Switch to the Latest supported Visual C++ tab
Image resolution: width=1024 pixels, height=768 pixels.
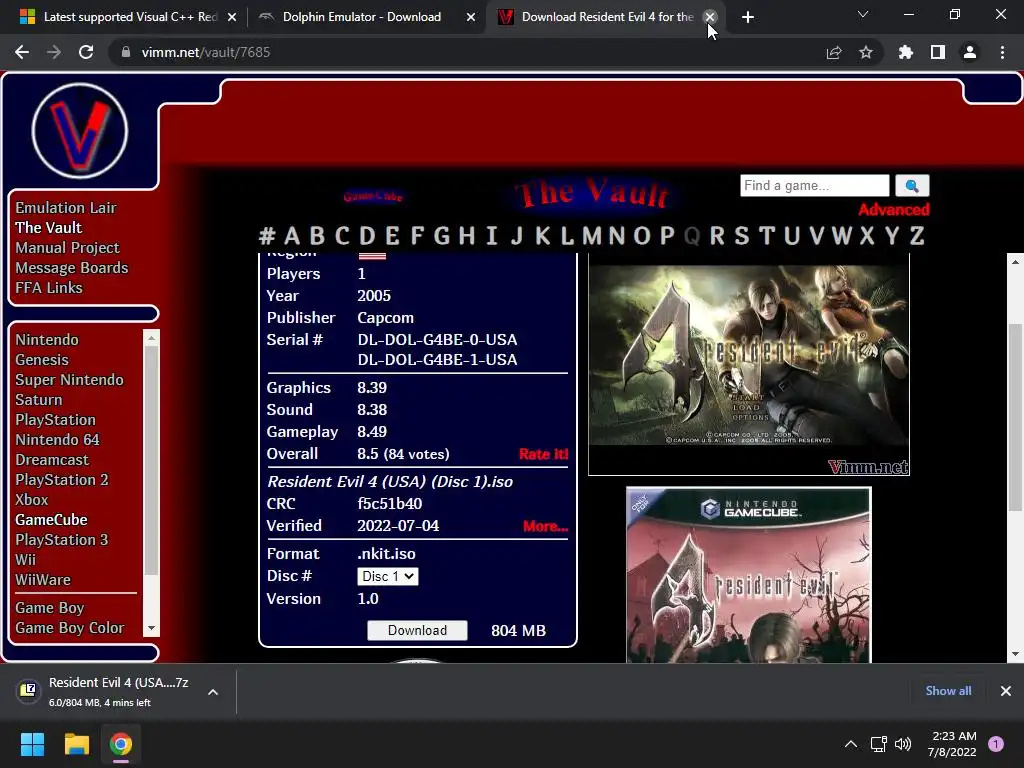click(x=131, y=17)
